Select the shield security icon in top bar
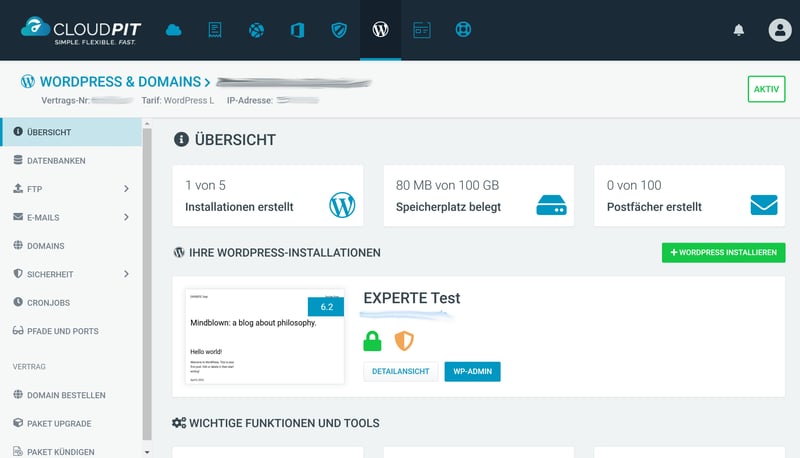Screen dimensions: 800x458 (x=339, y=30)
